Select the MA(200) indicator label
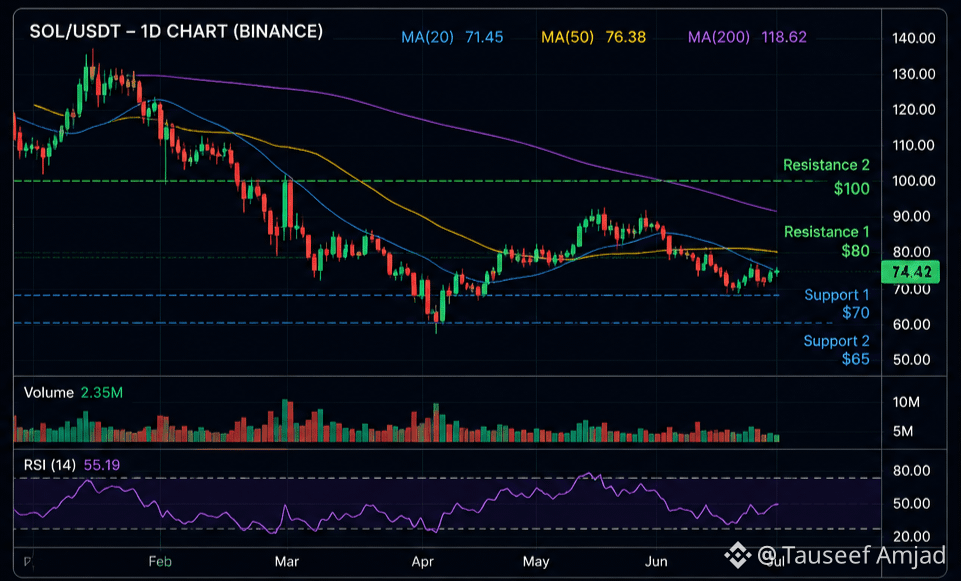The height and width of the screenshot is (581, 961). point(719,37)
